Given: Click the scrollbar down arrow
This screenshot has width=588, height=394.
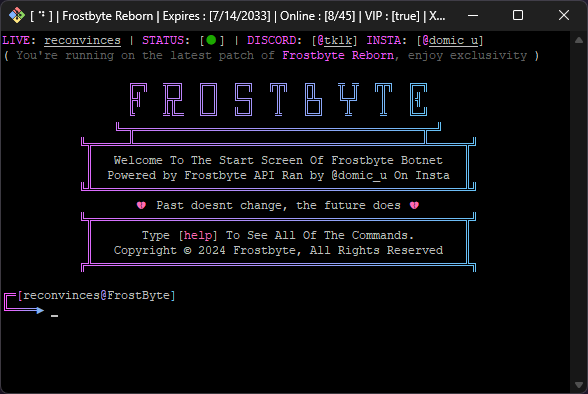Looking at the screenshot, I should click(x=579, y=385).
